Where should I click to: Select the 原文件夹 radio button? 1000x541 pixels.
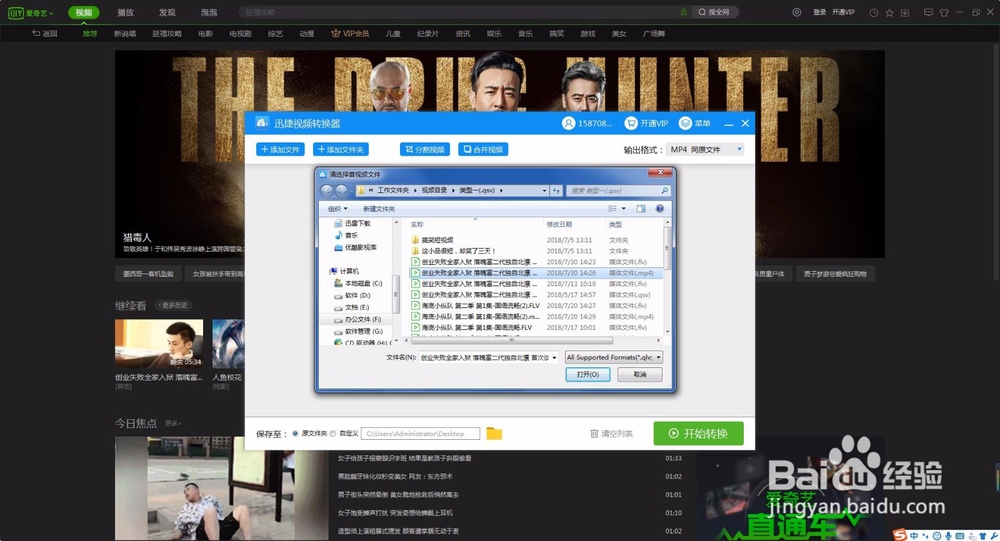point(295,433)
